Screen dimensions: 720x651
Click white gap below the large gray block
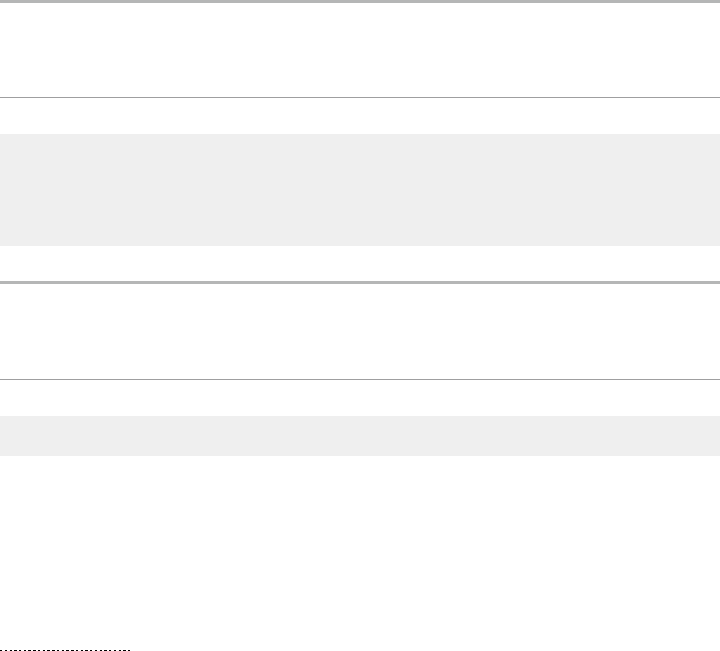point(360,264)
